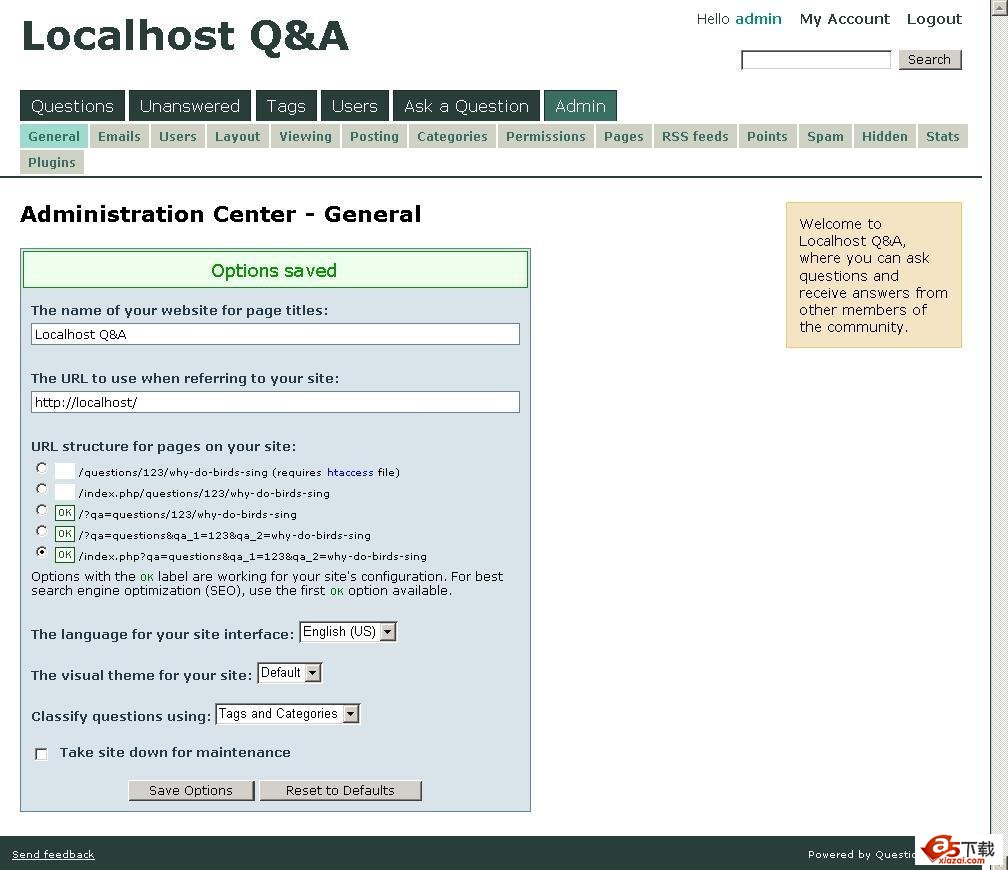Switch to the Permissions admin sub-tab
This screenshot has height=870, width=1008.
[545, 136]
